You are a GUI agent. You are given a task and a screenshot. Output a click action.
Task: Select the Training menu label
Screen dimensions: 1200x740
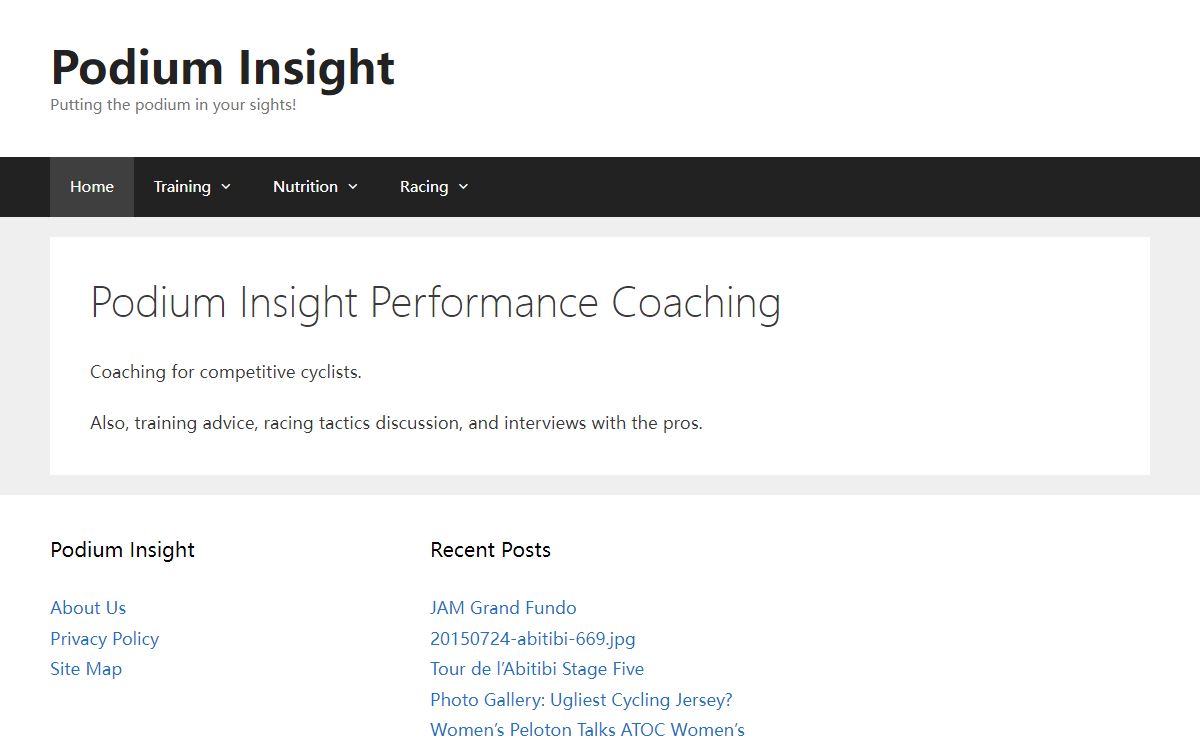pyautogui.click(x=182, y=187)
